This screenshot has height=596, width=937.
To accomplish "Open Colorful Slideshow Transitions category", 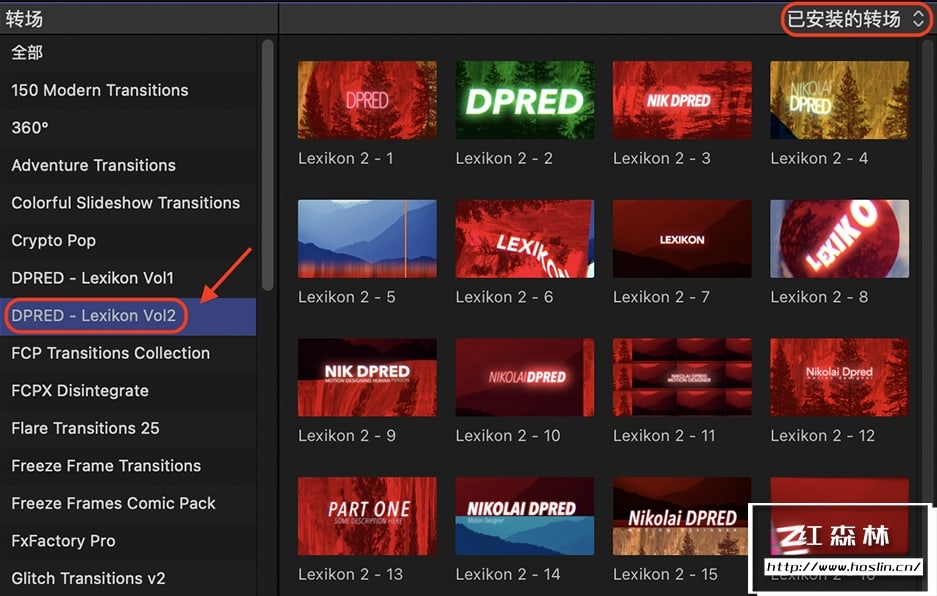I will (128, 203).
